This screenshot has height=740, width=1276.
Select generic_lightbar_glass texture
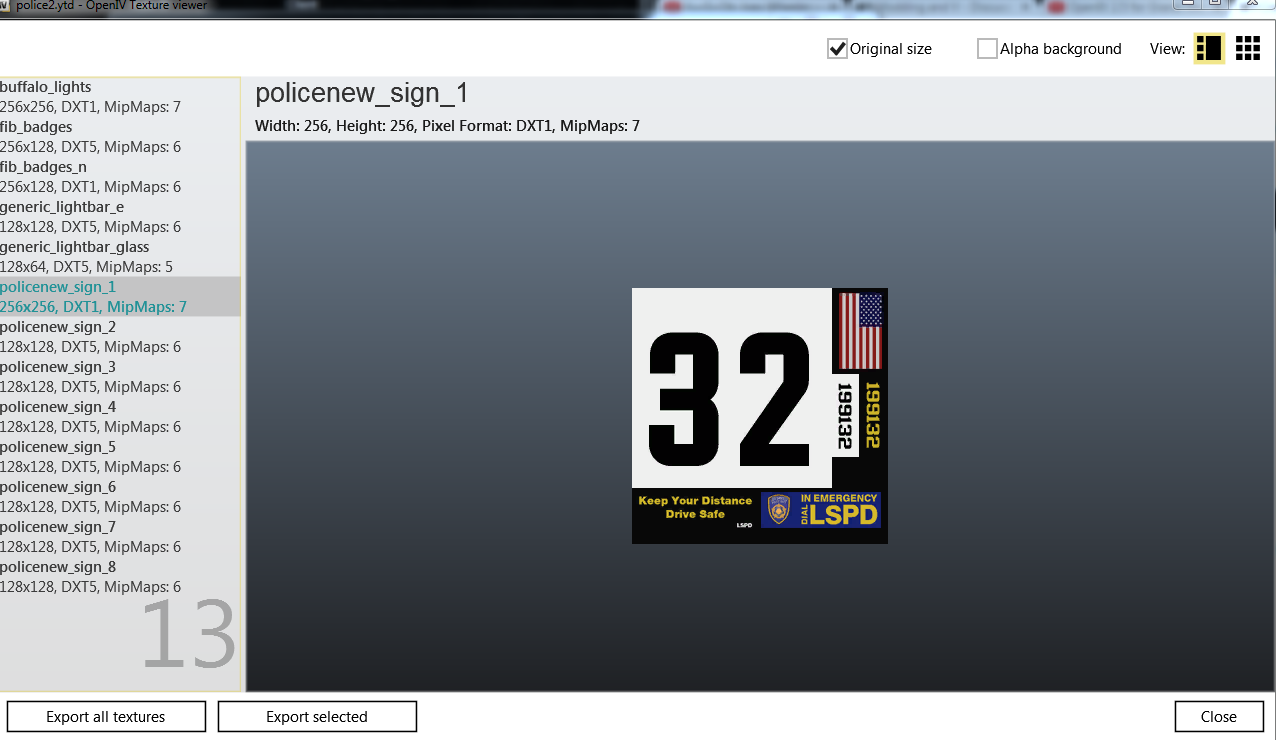coord(120,257)
